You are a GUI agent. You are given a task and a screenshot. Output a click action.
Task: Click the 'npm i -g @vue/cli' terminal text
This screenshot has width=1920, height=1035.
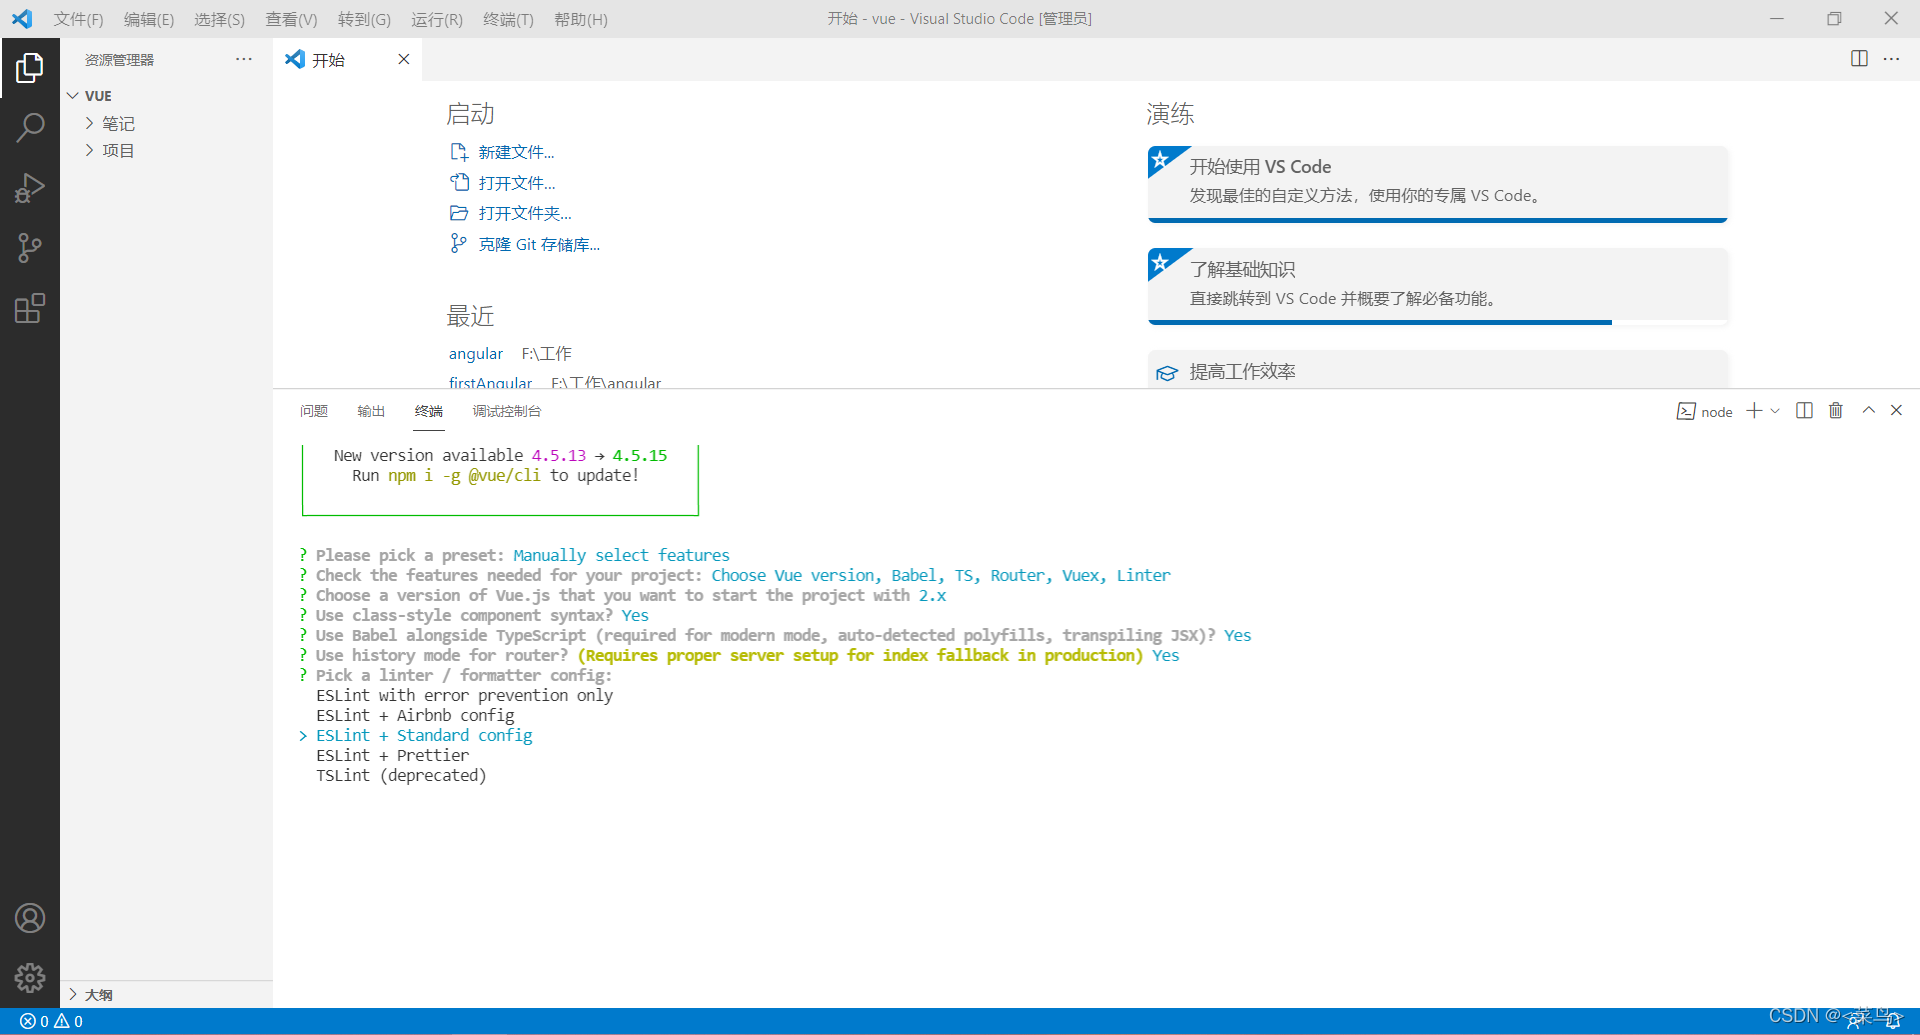click(464, 476)
